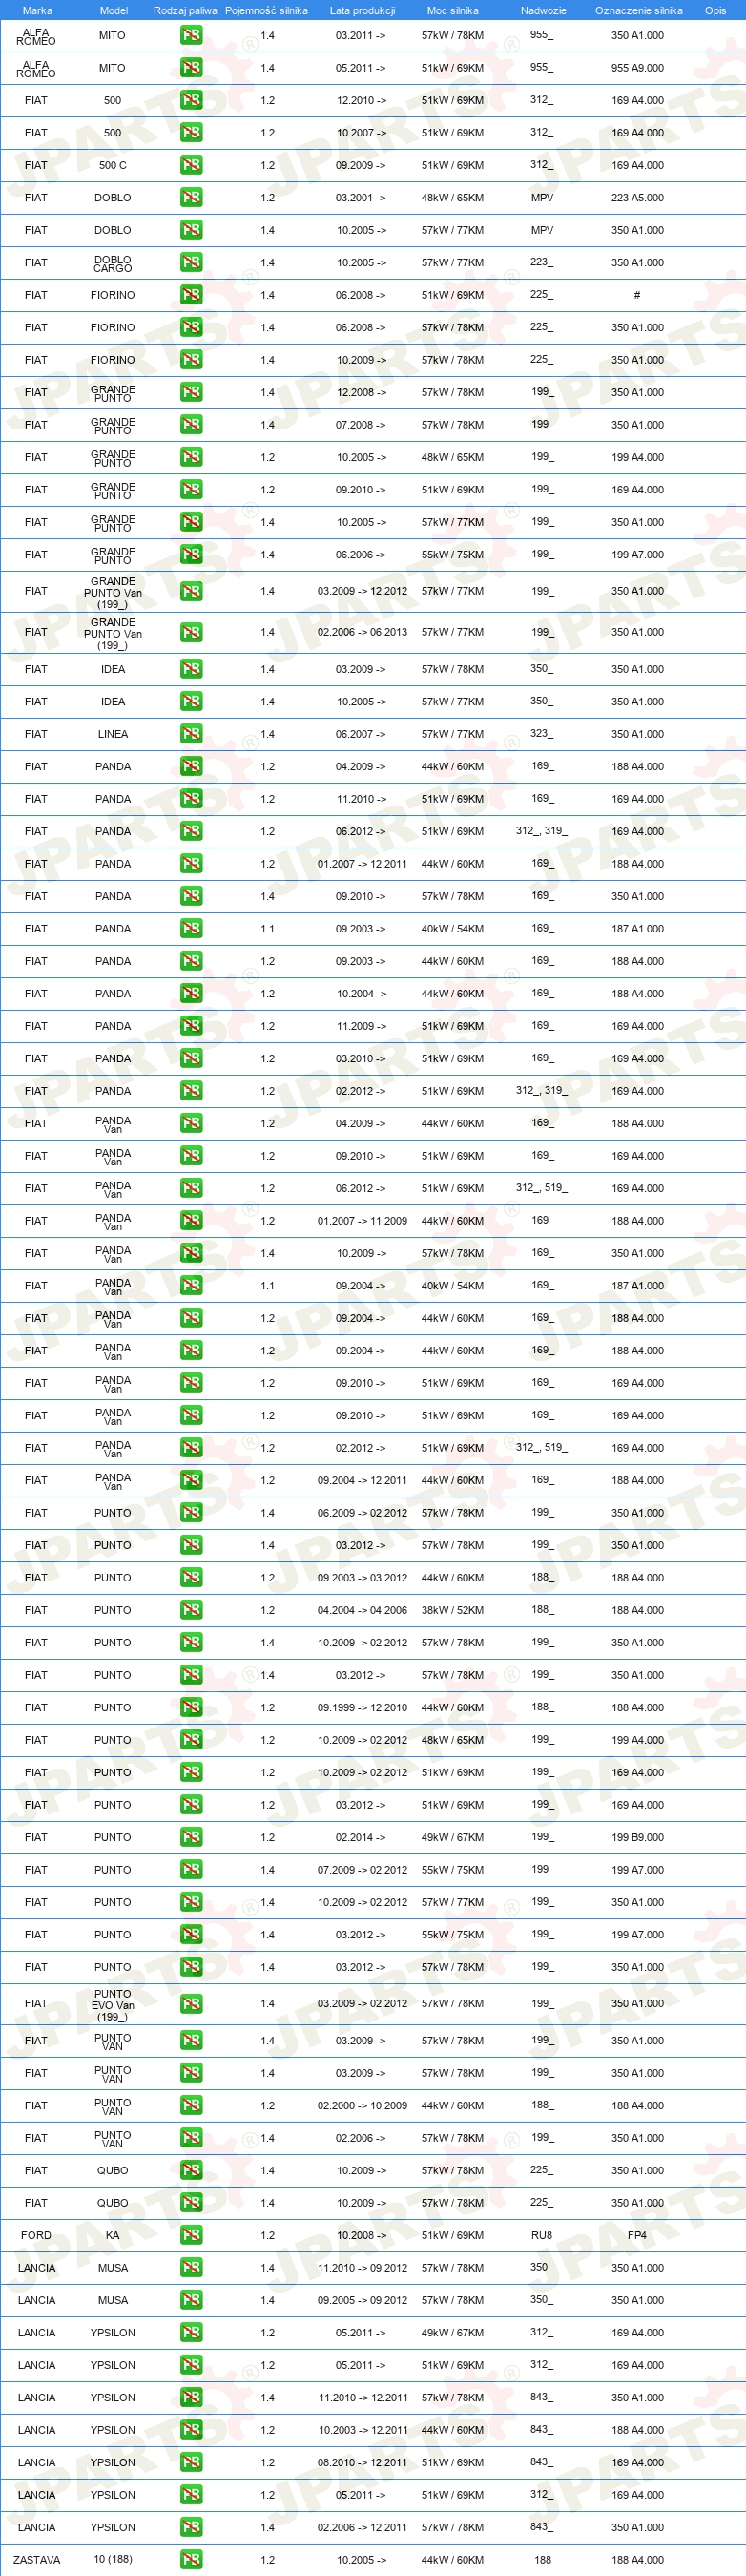Screen dimensions: 746x2576
Task: Click the Model column header
Action: 113,11
